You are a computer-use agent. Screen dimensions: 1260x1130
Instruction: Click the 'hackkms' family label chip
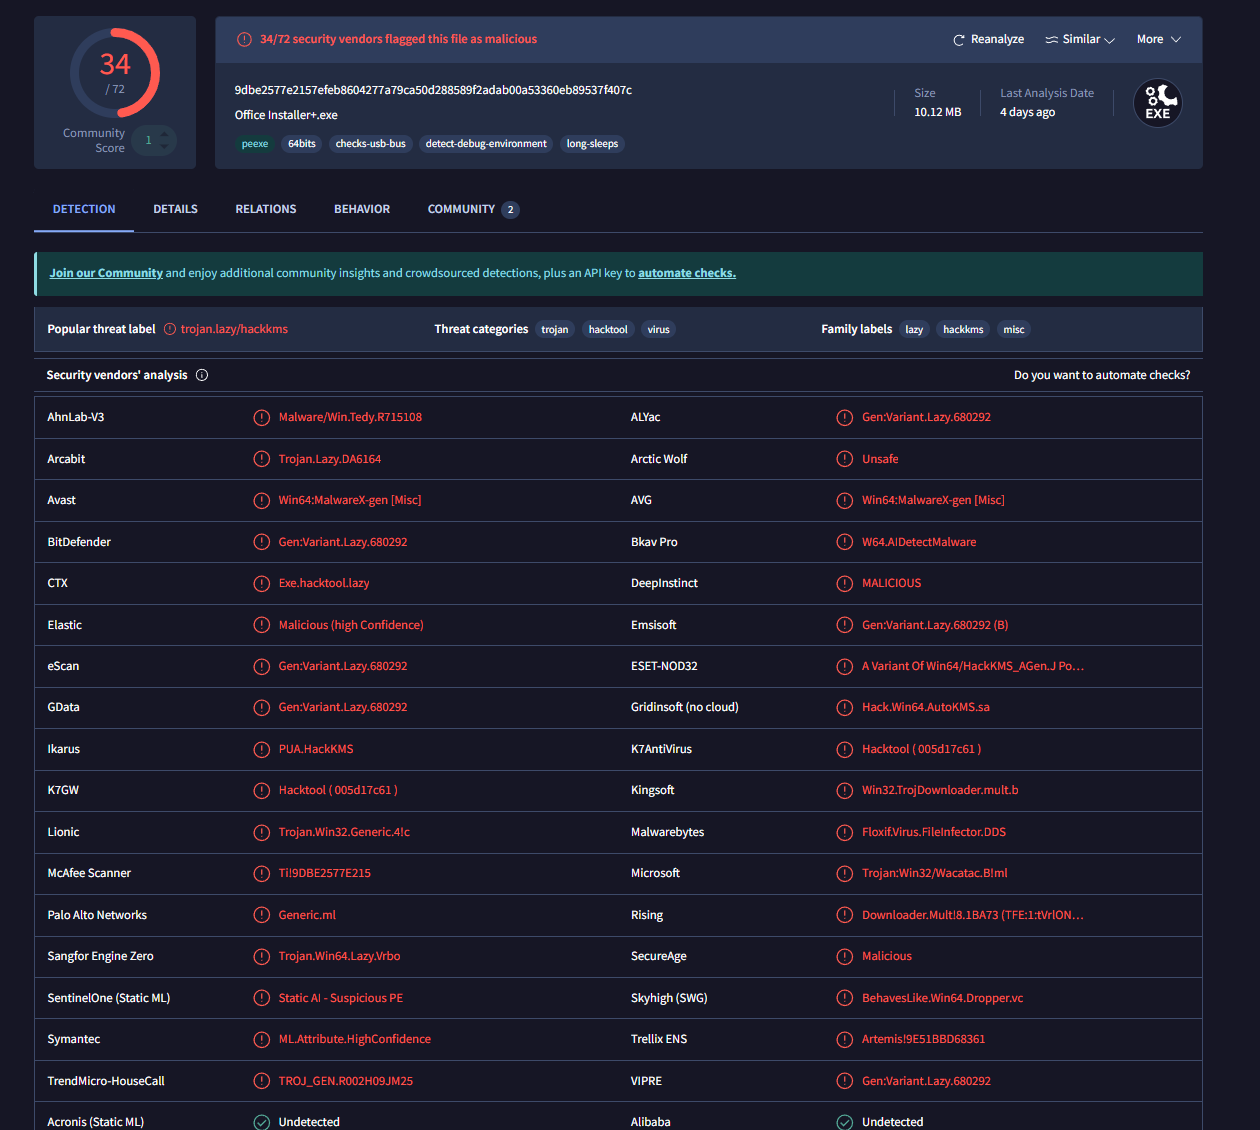(x=963, y=329)
